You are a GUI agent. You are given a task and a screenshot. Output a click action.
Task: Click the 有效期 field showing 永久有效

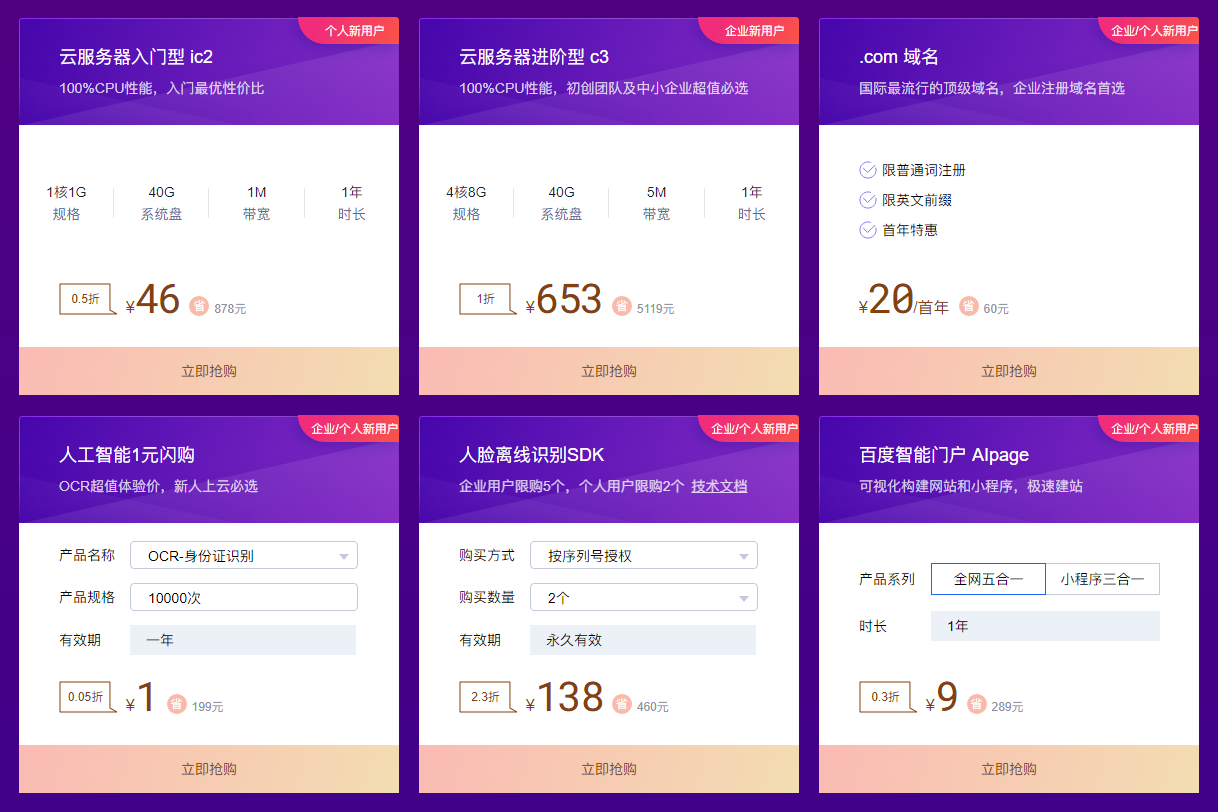point(643,640)
